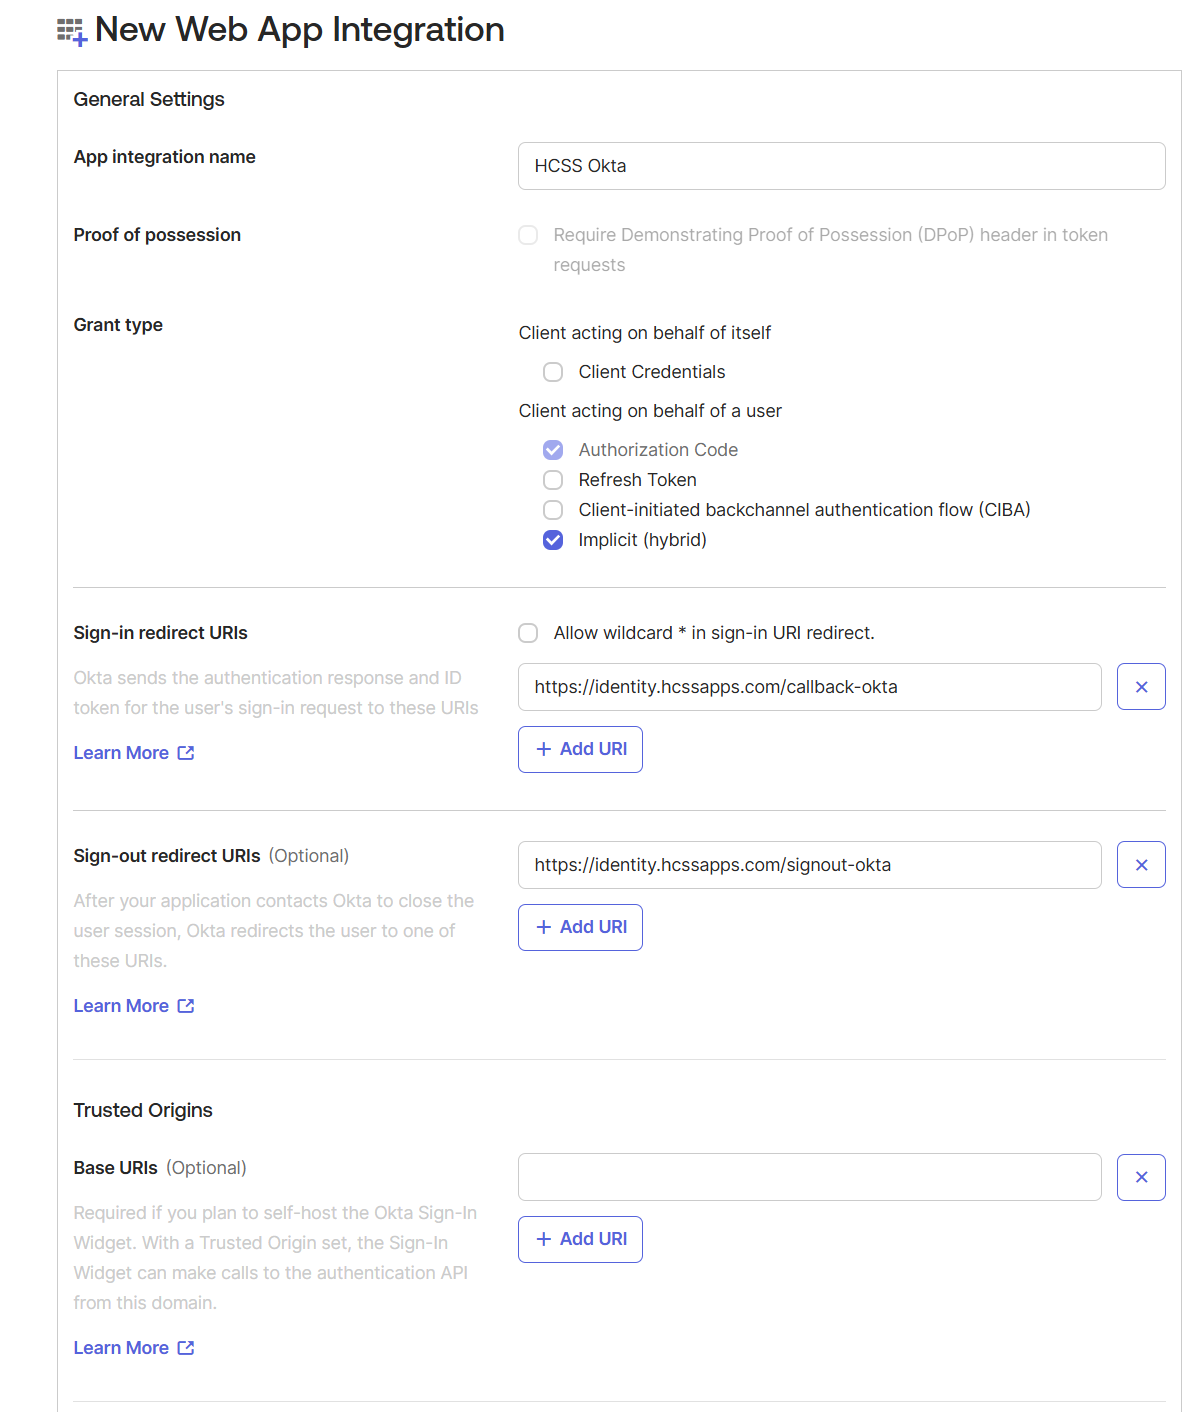Remove the signout-okta redirect URI
The width and height of the screenshot is (1192, 1412).
click(1141, 865)
